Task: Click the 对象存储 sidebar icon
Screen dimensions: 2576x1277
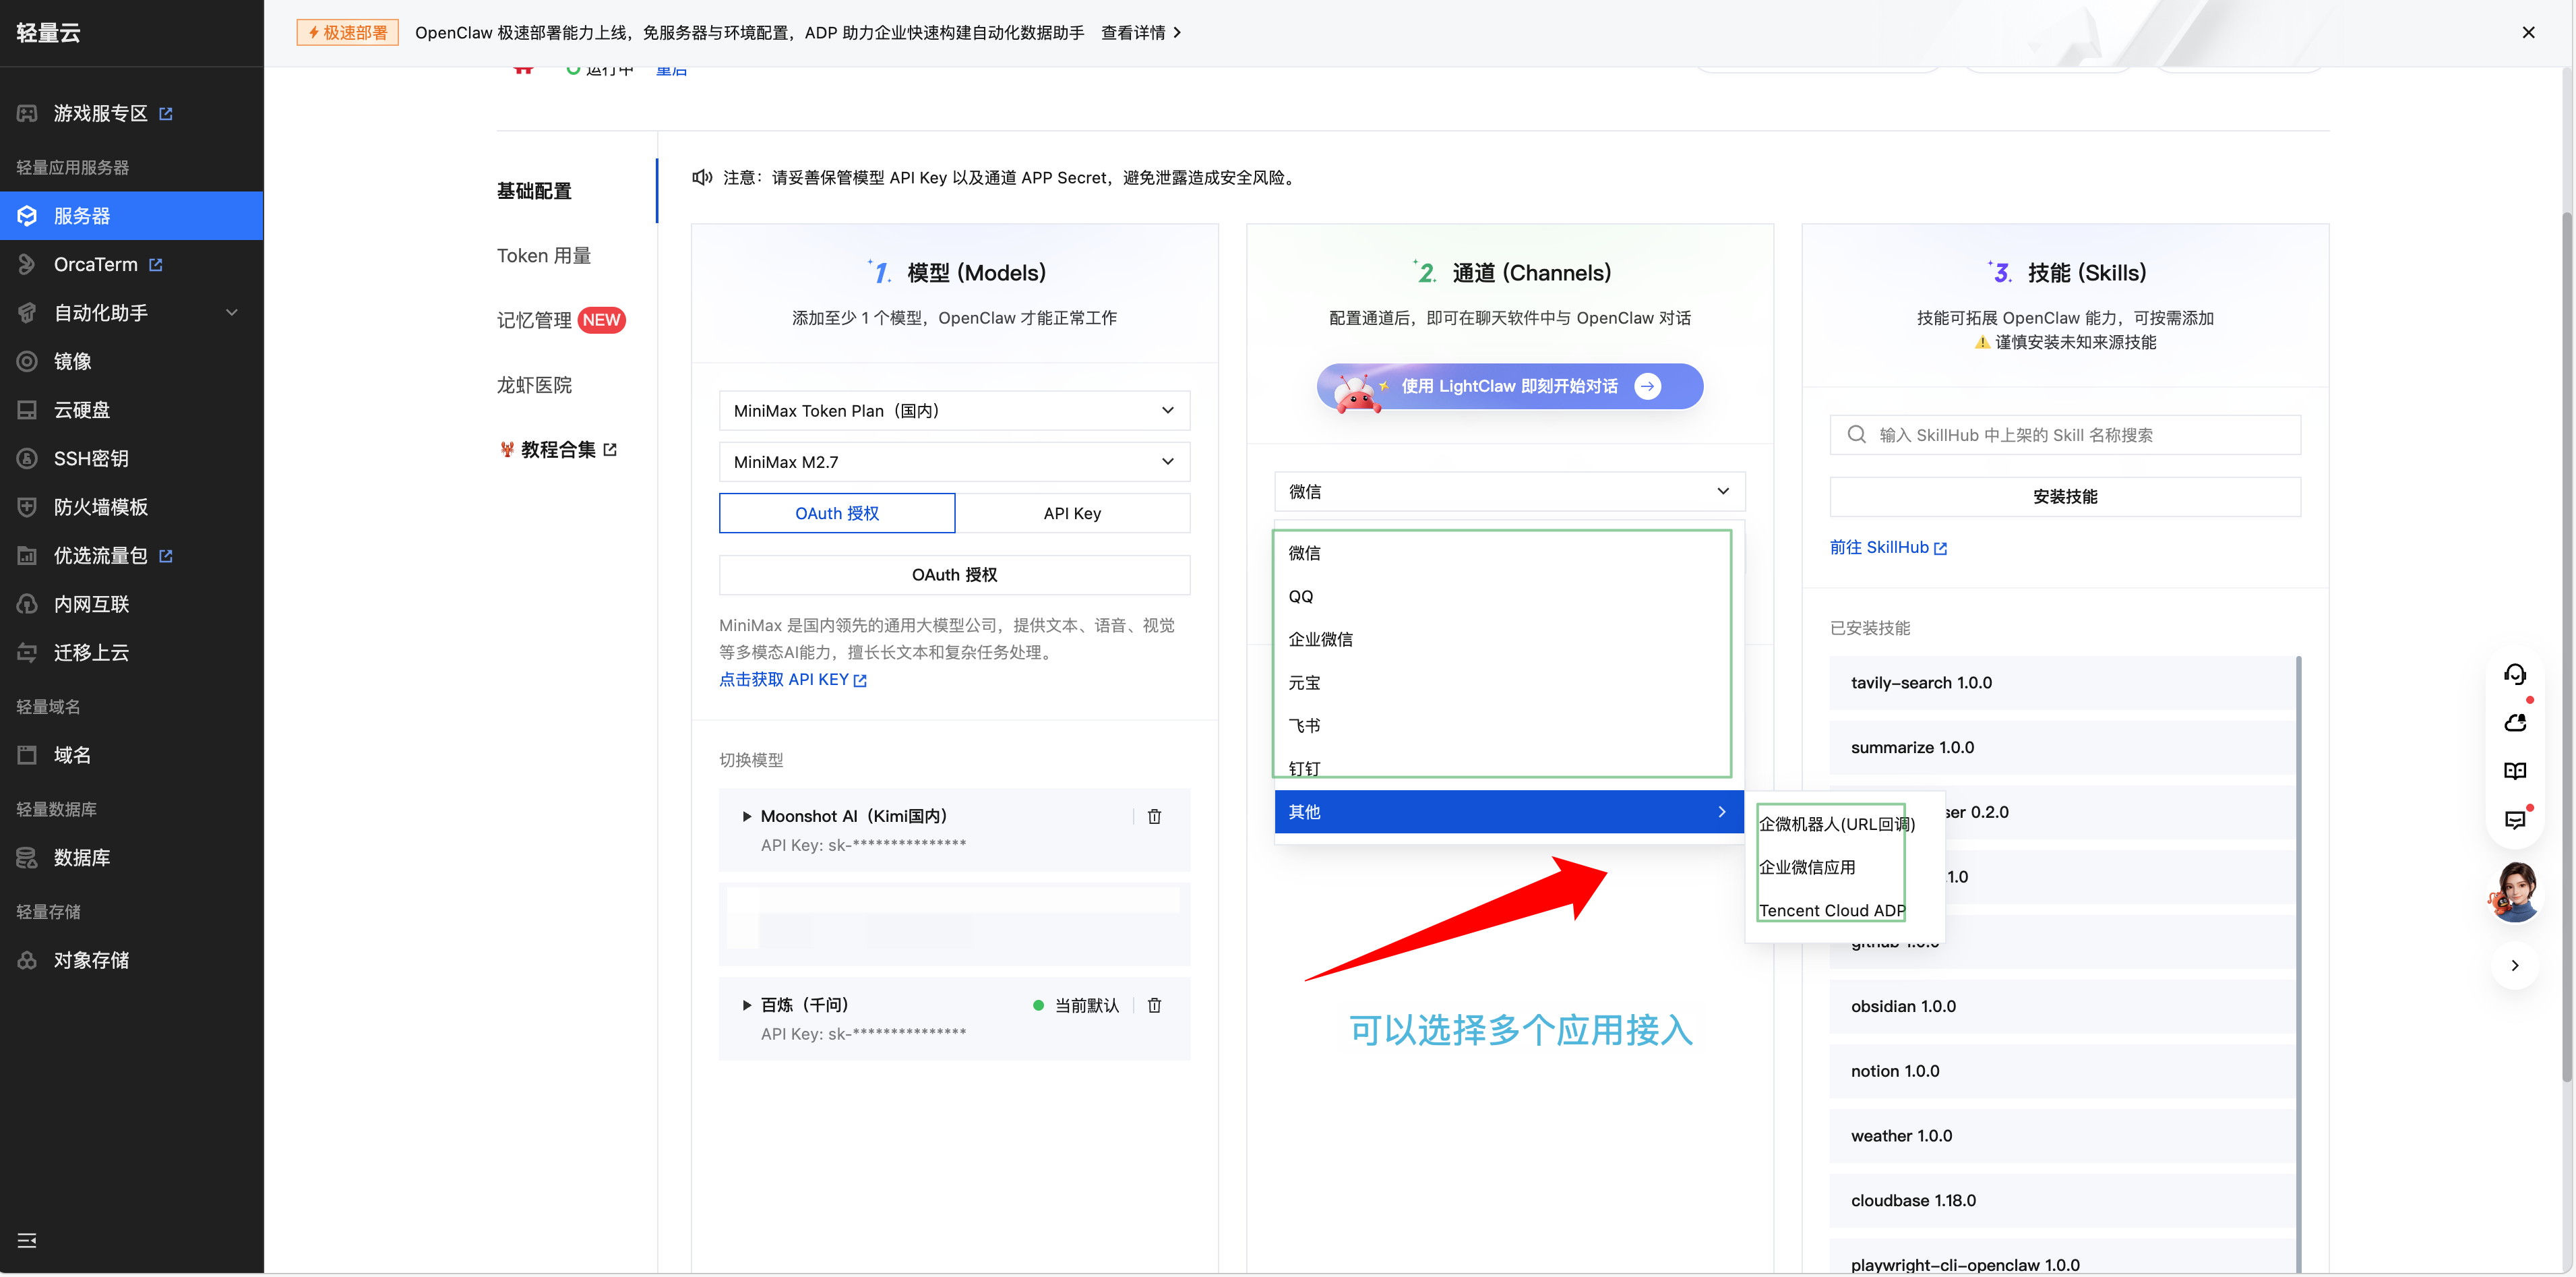Action: [27, 961]
